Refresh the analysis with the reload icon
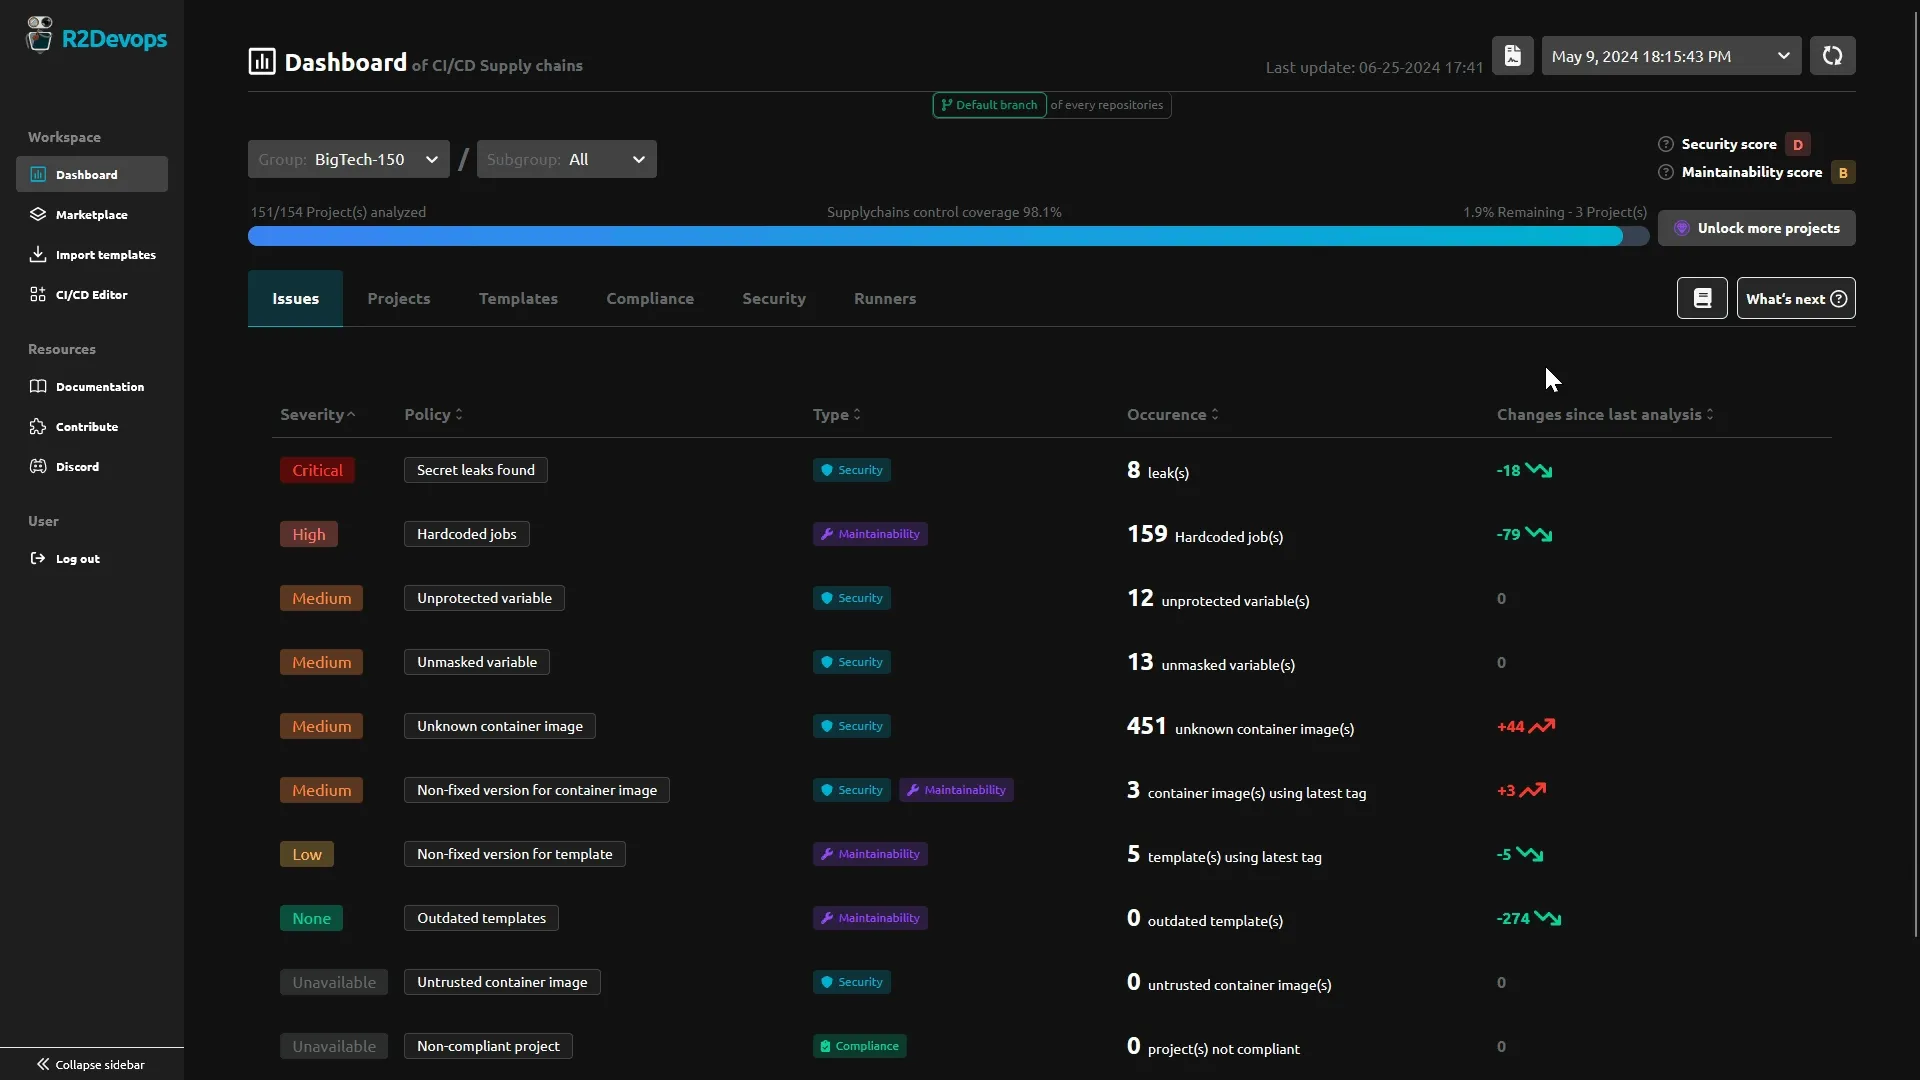1920x1080 pixels. [x=1833, y=56]
